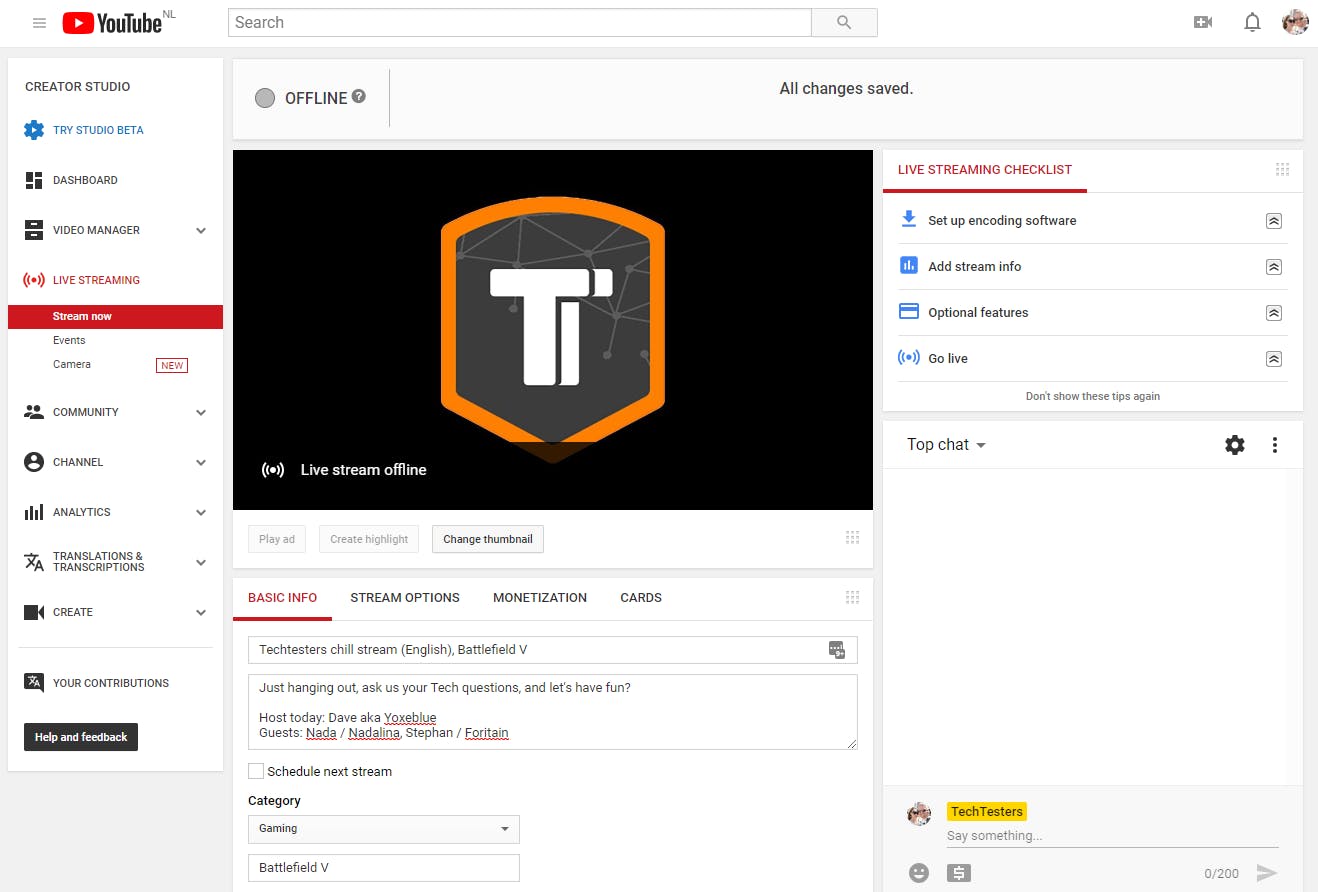The image size is (1318, 892).
Task: Collapse the Add stream info tip
Action: pos(1274,267)
